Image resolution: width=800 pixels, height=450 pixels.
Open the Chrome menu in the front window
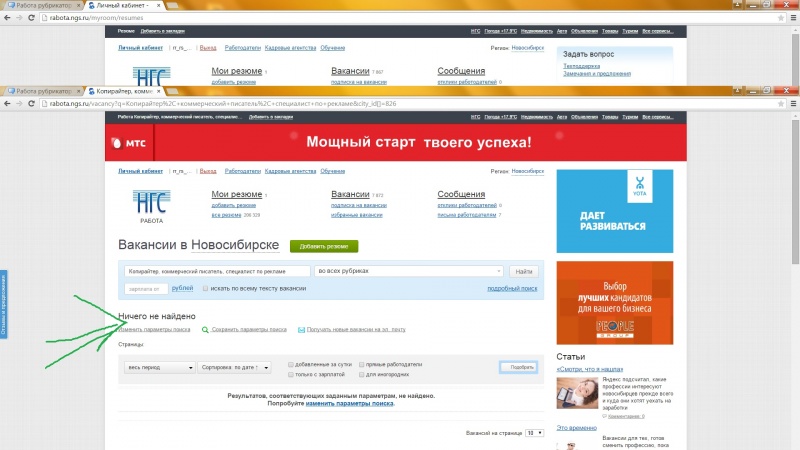(x=792, y=104)
